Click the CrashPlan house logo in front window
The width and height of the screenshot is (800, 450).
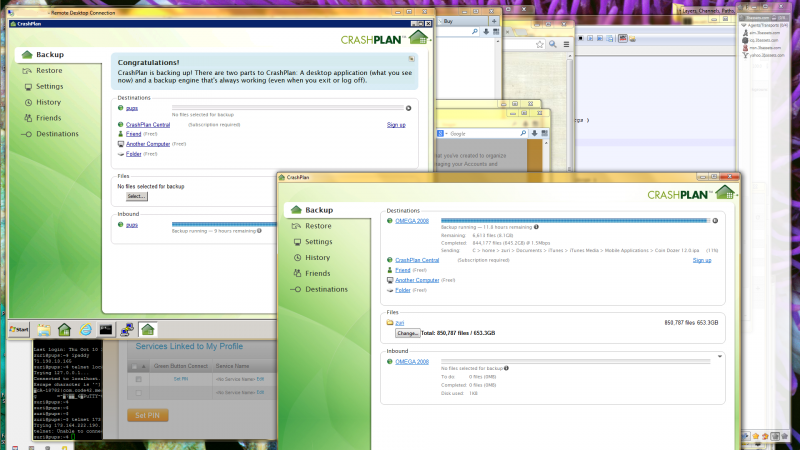pyautogui.click(x=723, y=193)
